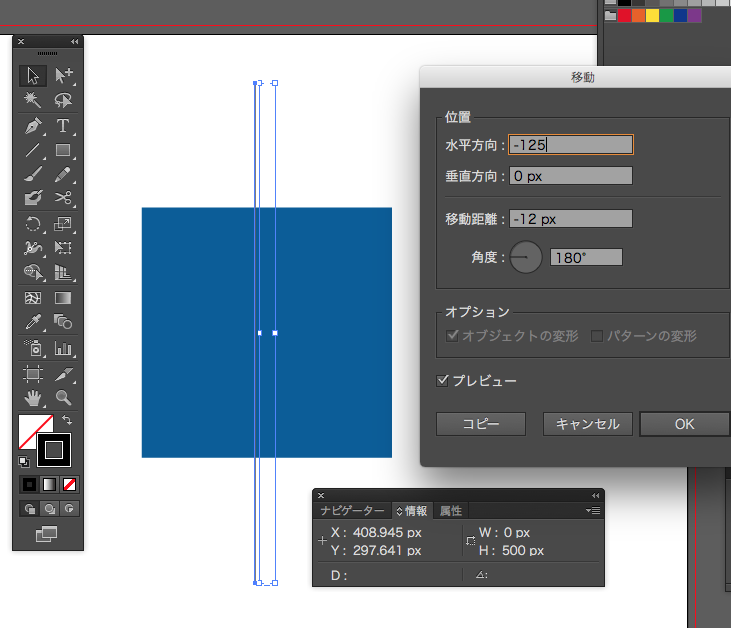Click the 角度 angle dial
Viewport: 731px width, 628px height.
(x=526, y=257)
